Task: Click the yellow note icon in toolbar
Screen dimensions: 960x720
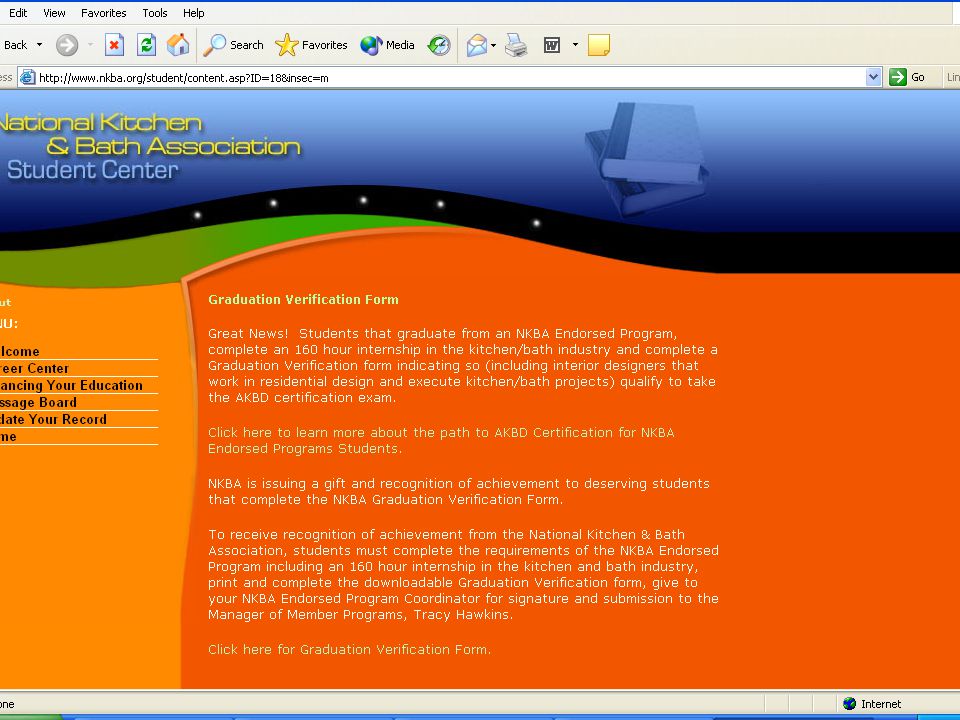Action: (x=599, y=45)
